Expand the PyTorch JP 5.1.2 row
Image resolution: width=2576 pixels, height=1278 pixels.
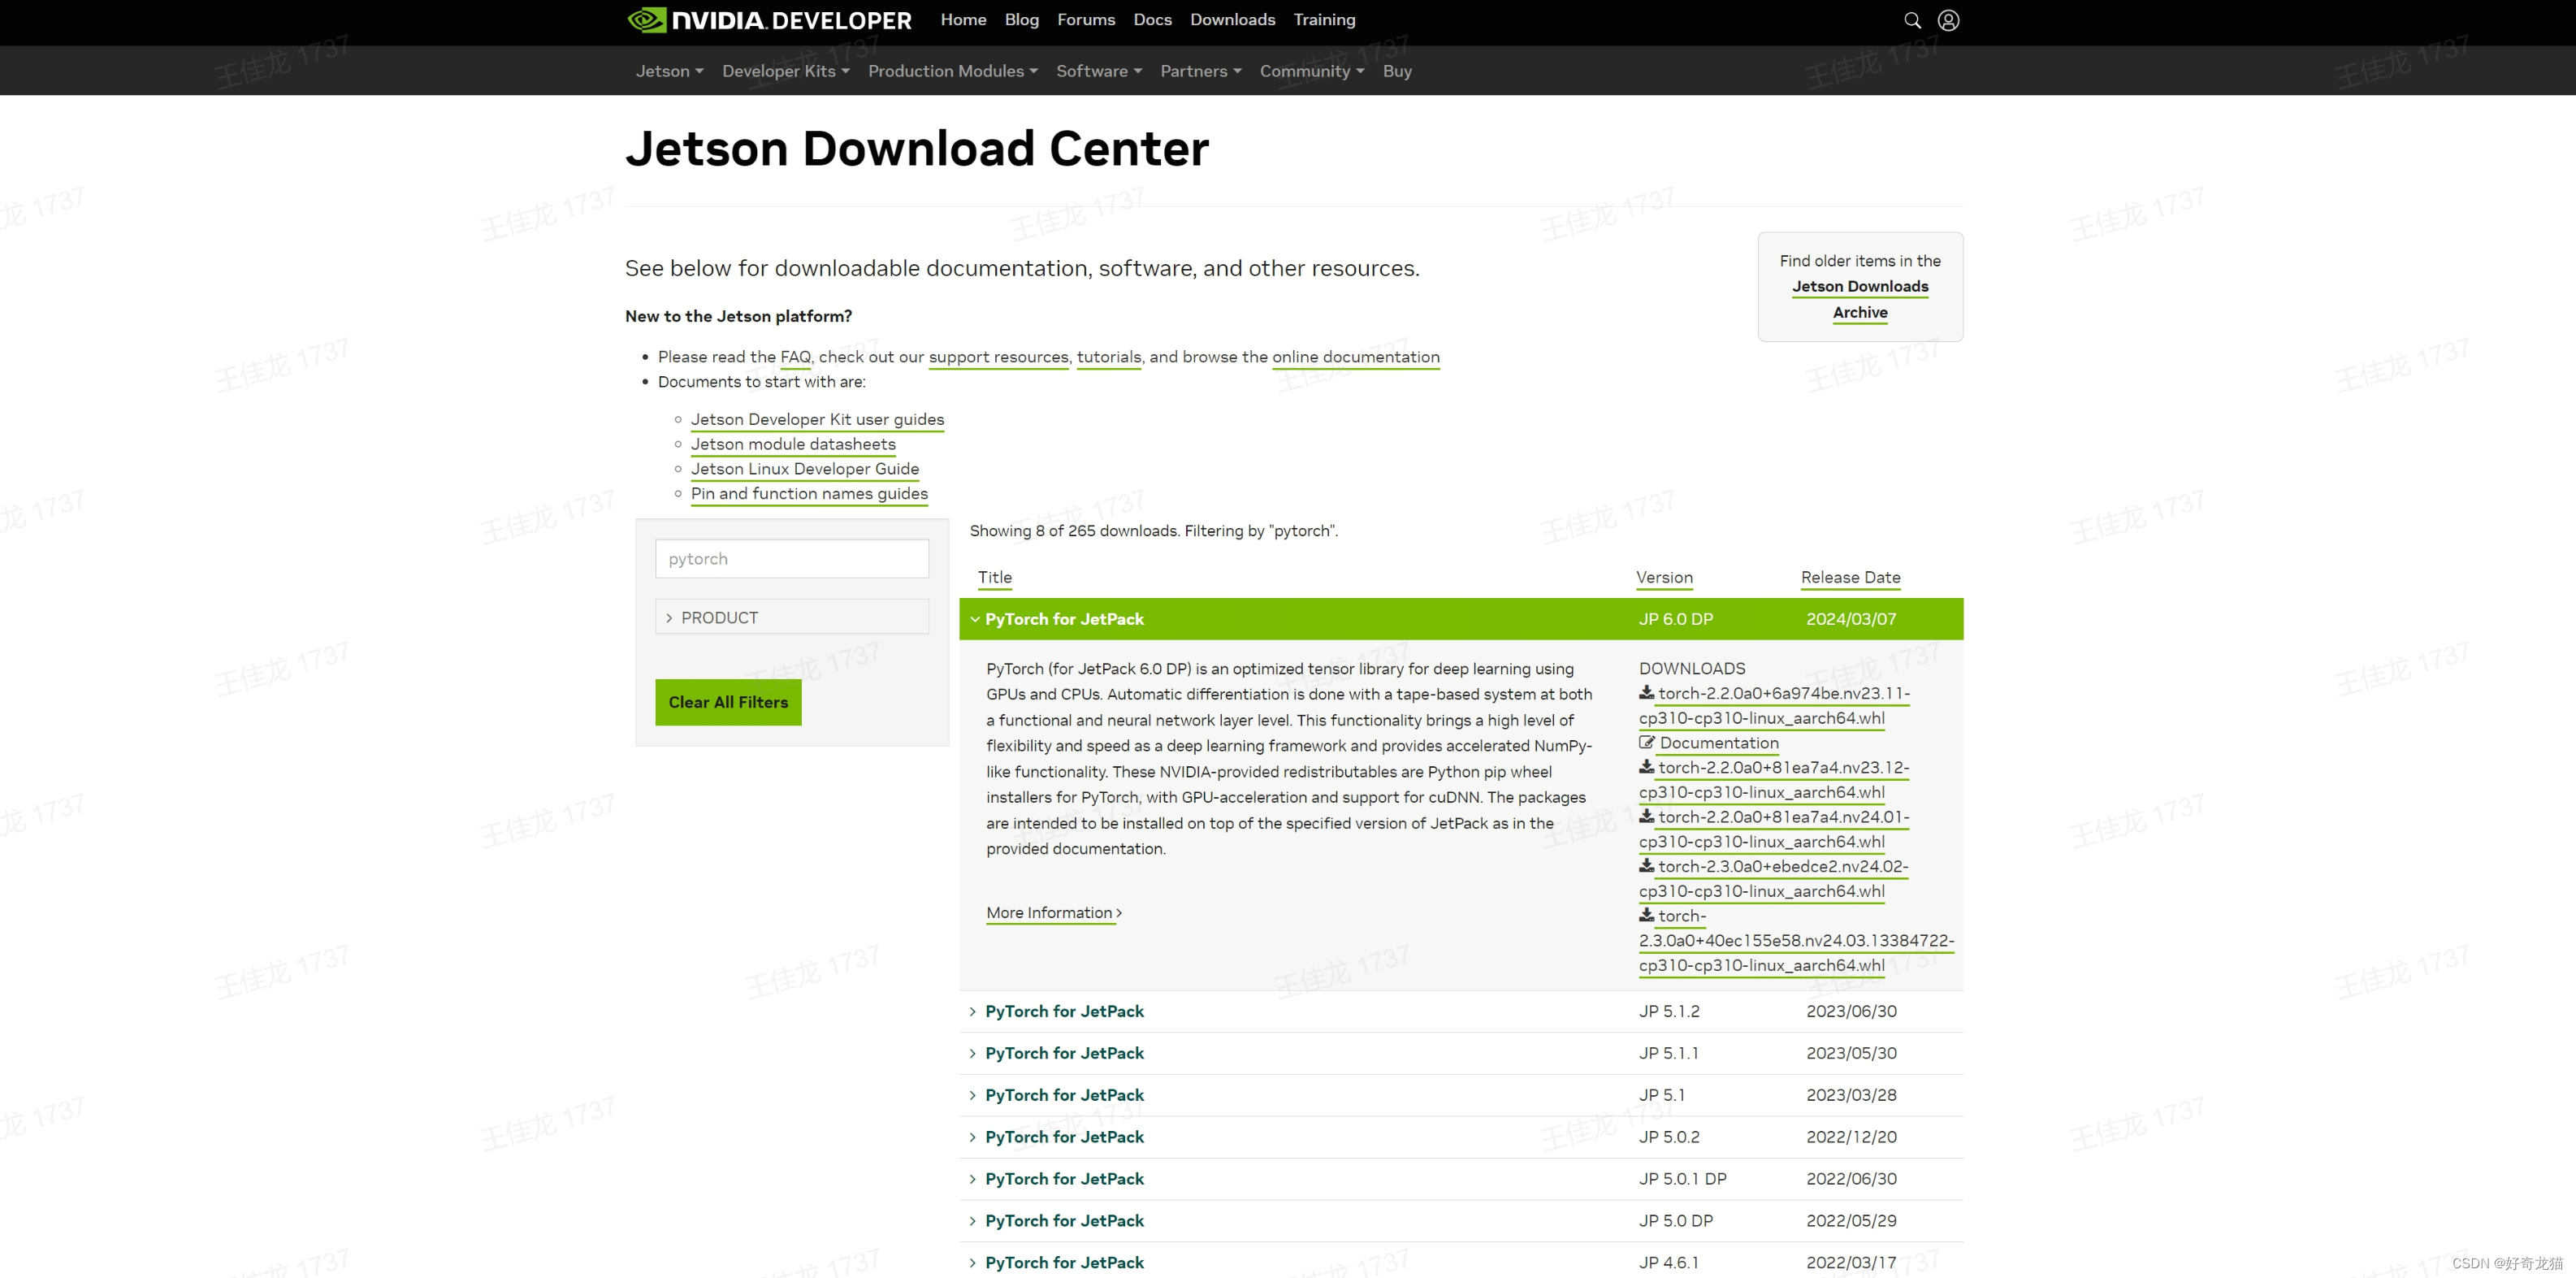click(x=1461, y=1011)
